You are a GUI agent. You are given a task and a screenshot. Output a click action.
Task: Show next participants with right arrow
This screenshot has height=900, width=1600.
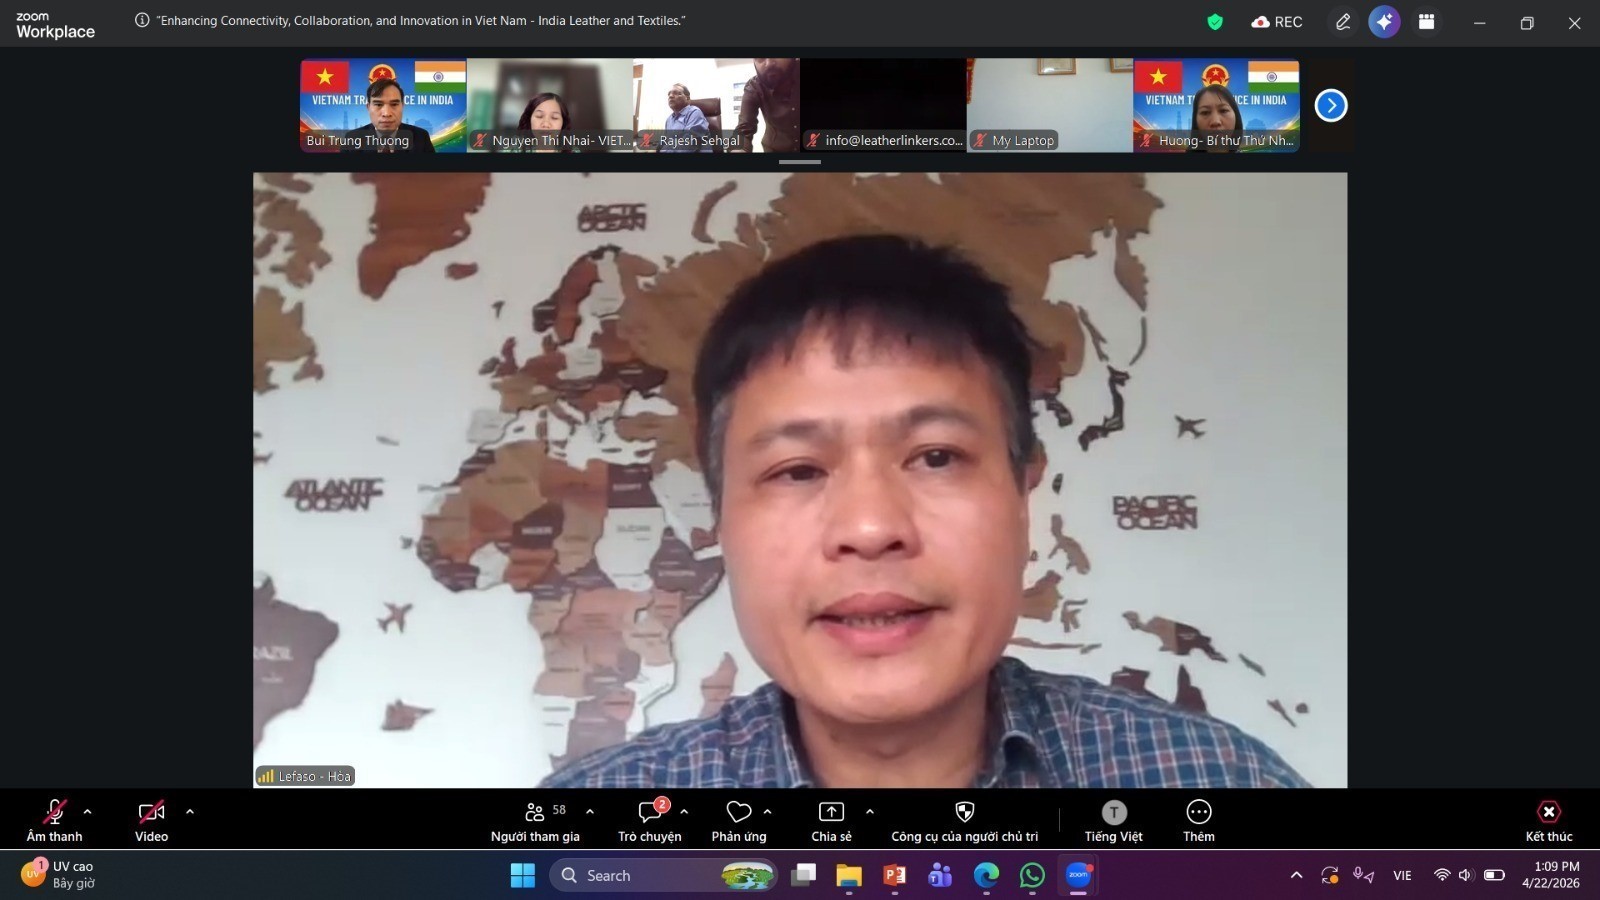pos(1330,105)
